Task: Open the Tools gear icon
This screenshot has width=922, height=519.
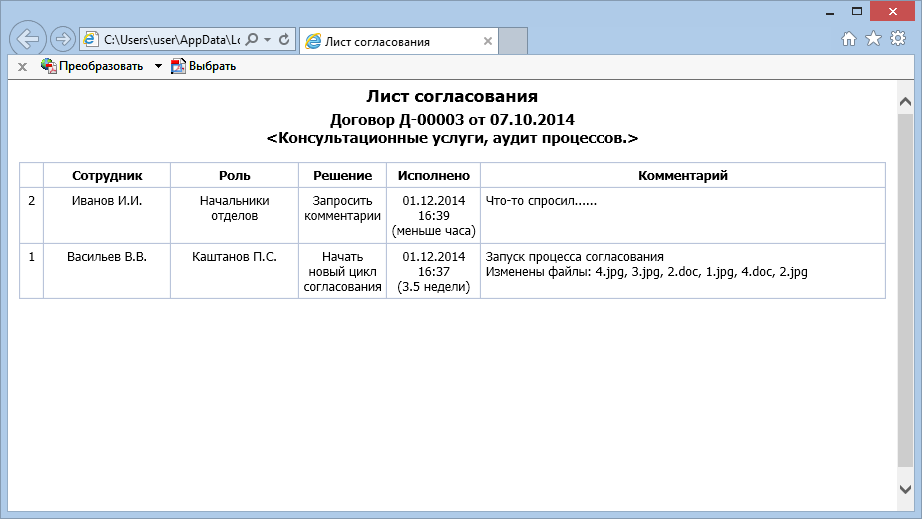Action: (897, 39)
